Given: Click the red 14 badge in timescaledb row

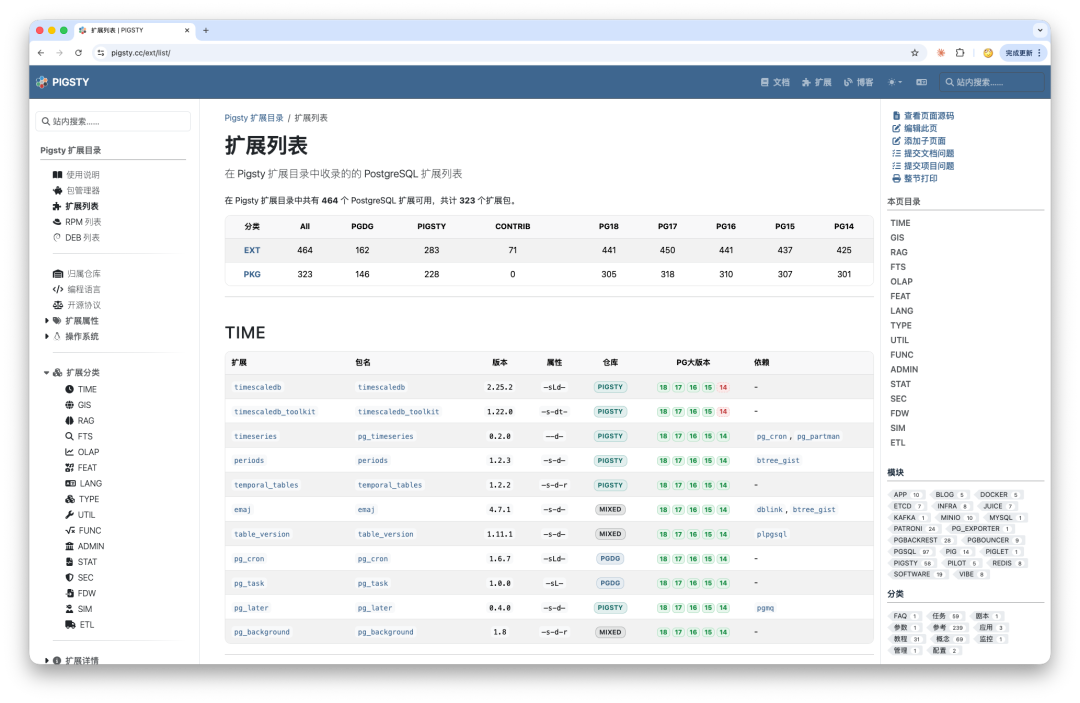Looking at the screenshot, I should coord(723,387).
